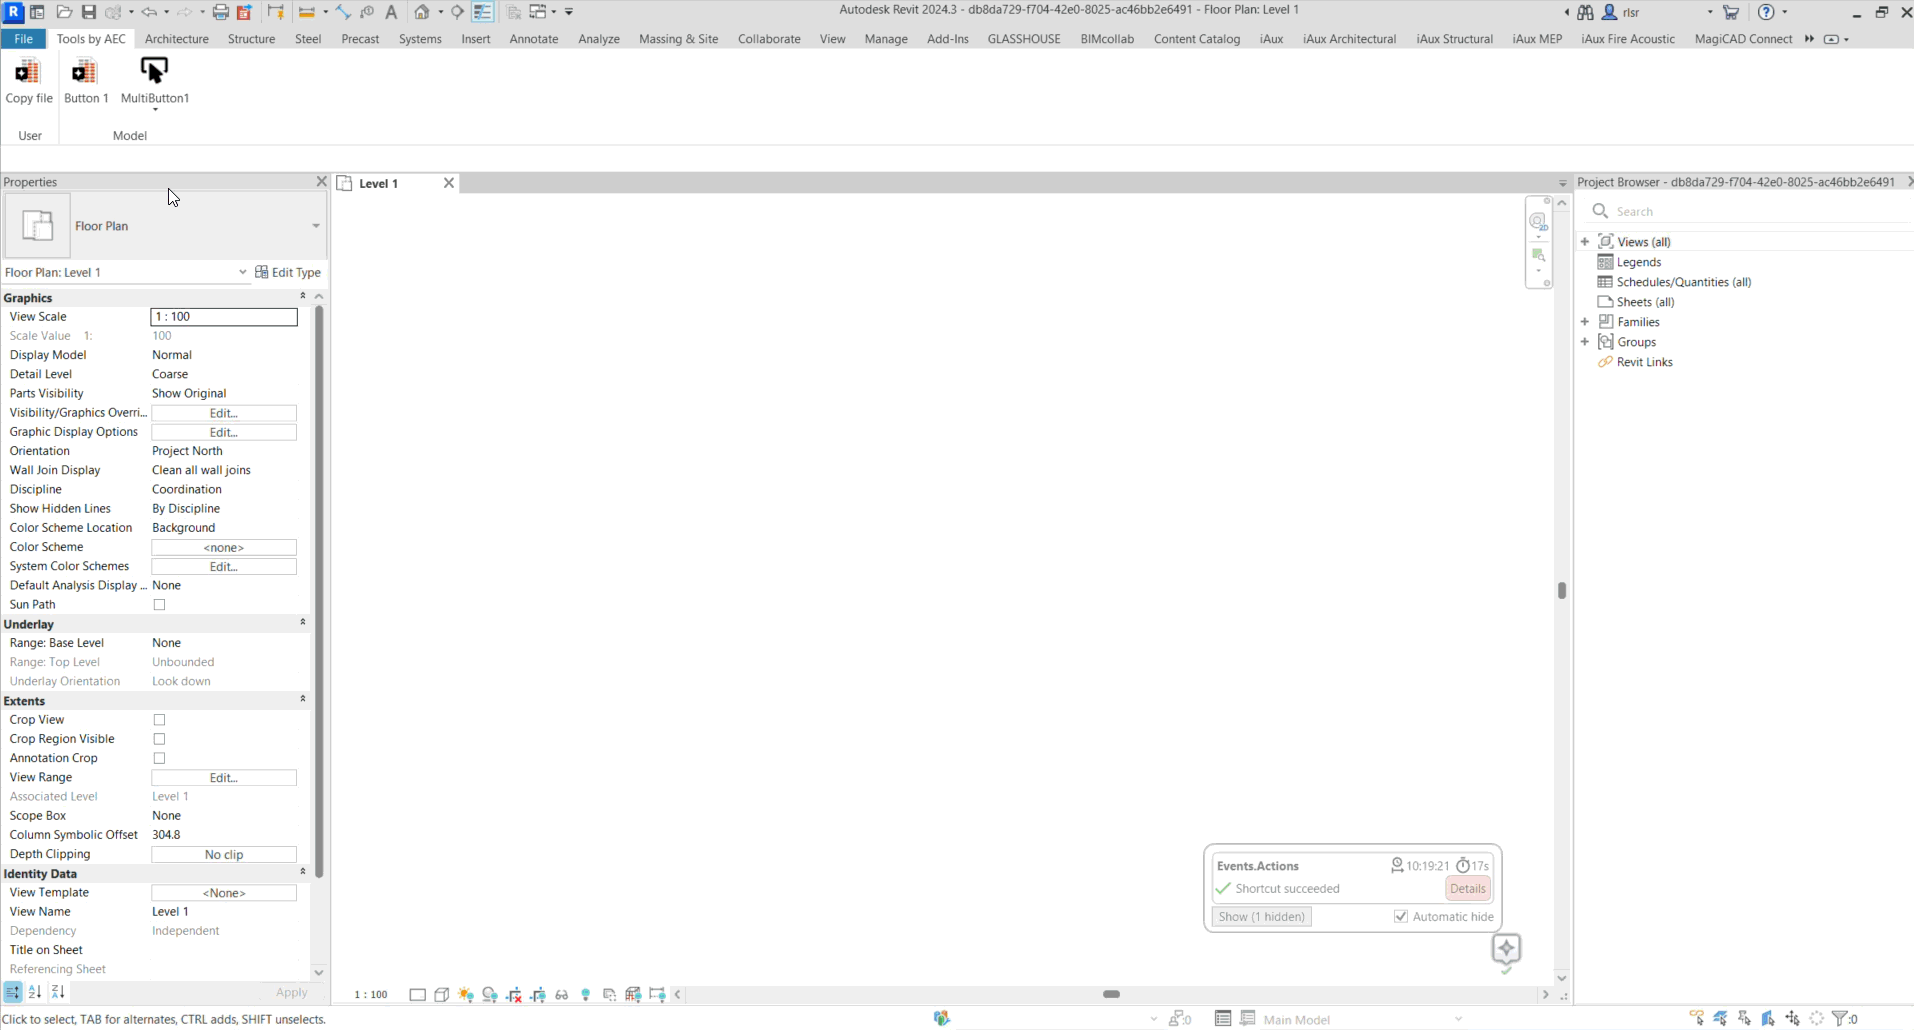Click Button 1 in the Model panel

coord(85,80)
